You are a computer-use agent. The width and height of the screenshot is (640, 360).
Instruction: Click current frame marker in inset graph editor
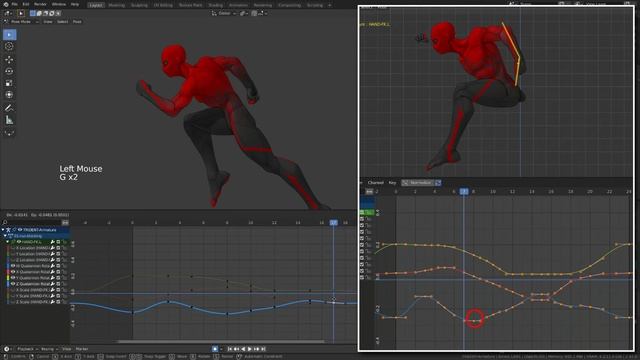pos(464,191)
